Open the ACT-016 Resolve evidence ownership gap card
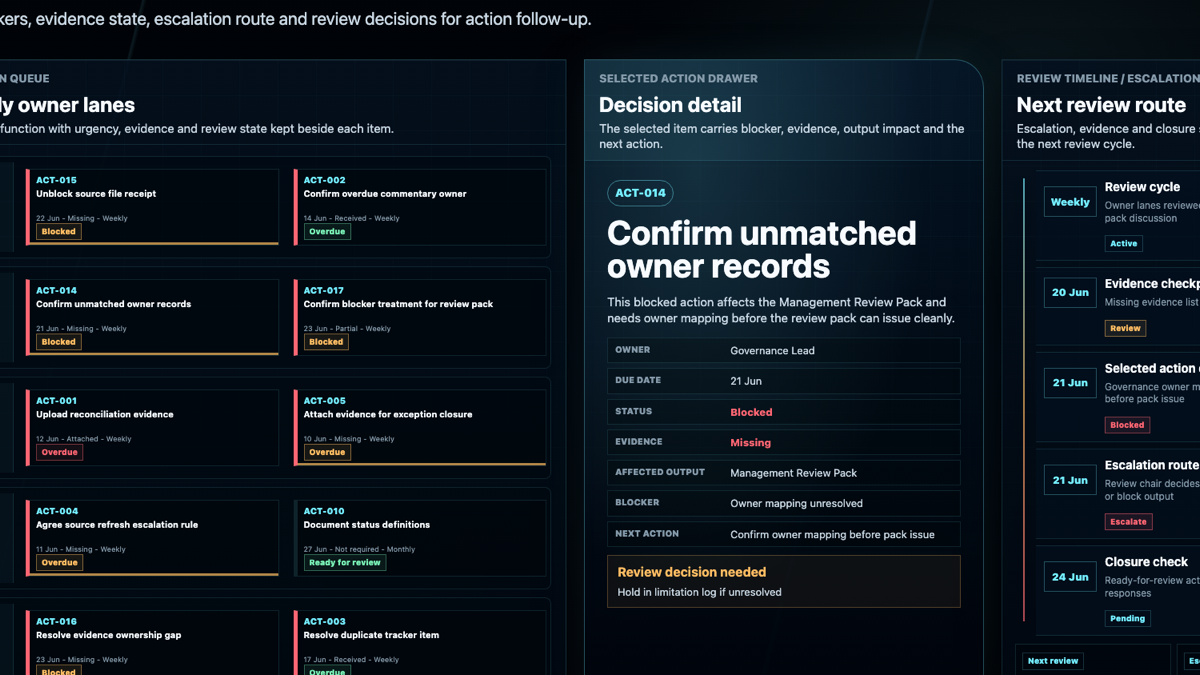Screen dimensions: 1200x675 (152, 643)
